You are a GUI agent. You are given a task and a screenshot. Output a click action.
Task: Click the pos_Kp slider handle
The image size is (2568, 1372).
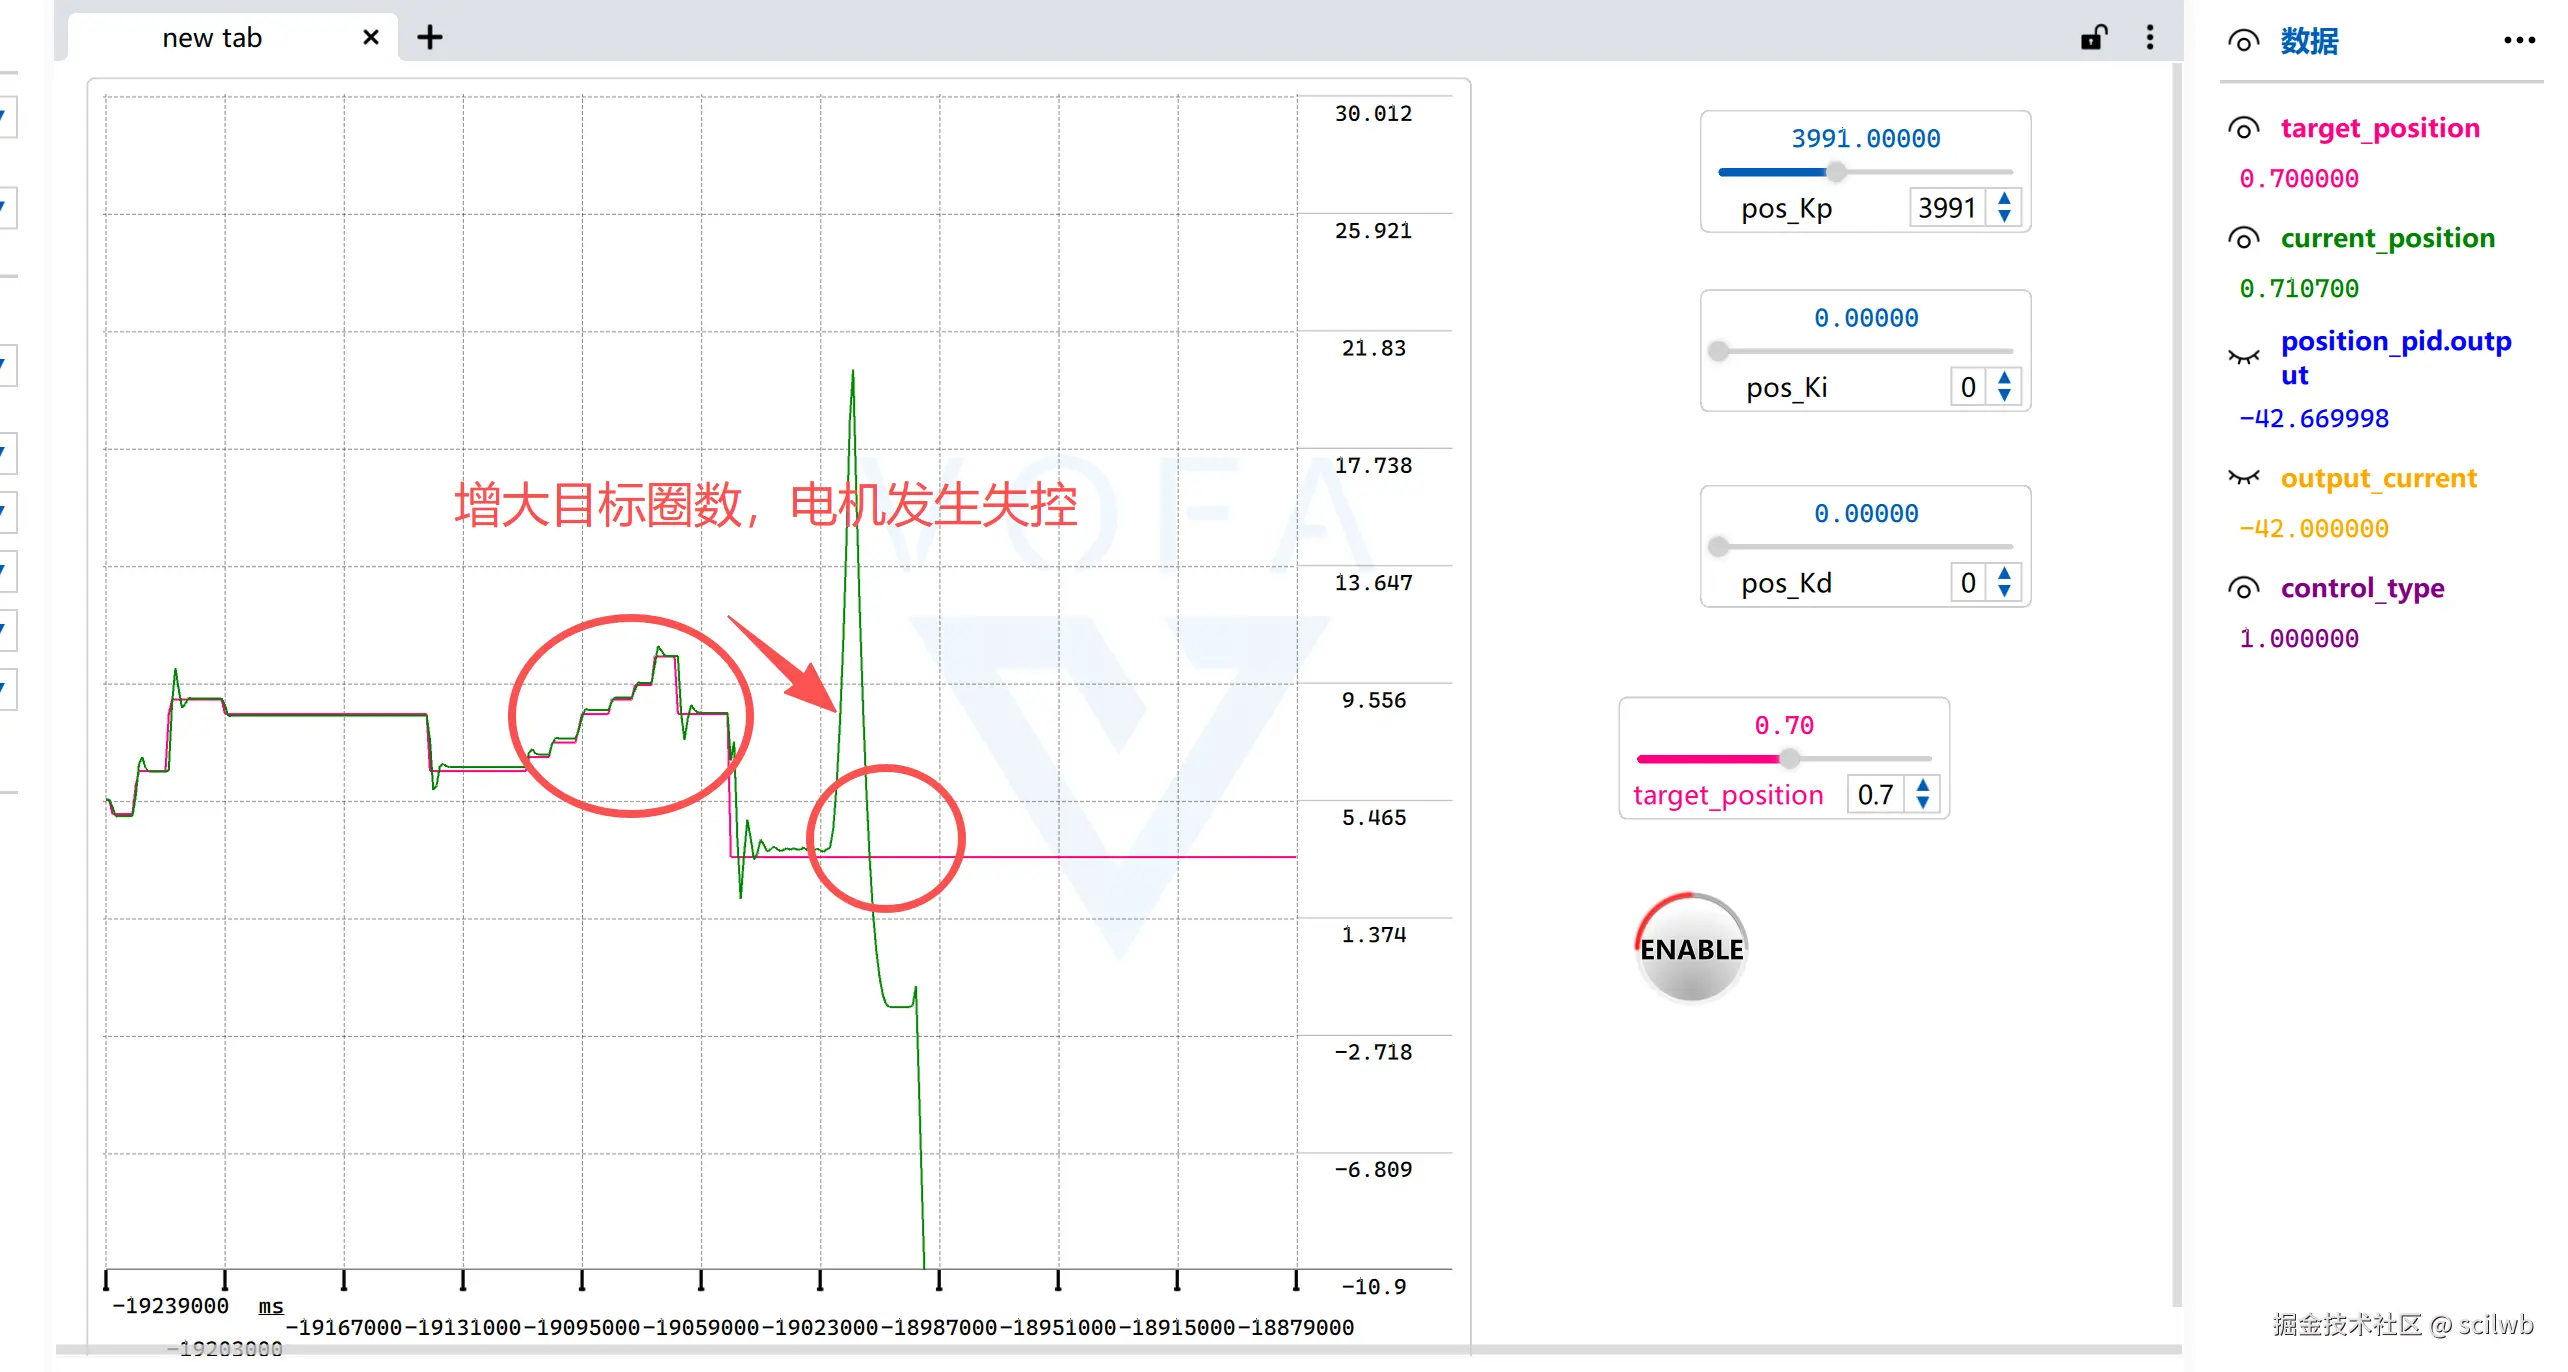(x=1836, y=172)
